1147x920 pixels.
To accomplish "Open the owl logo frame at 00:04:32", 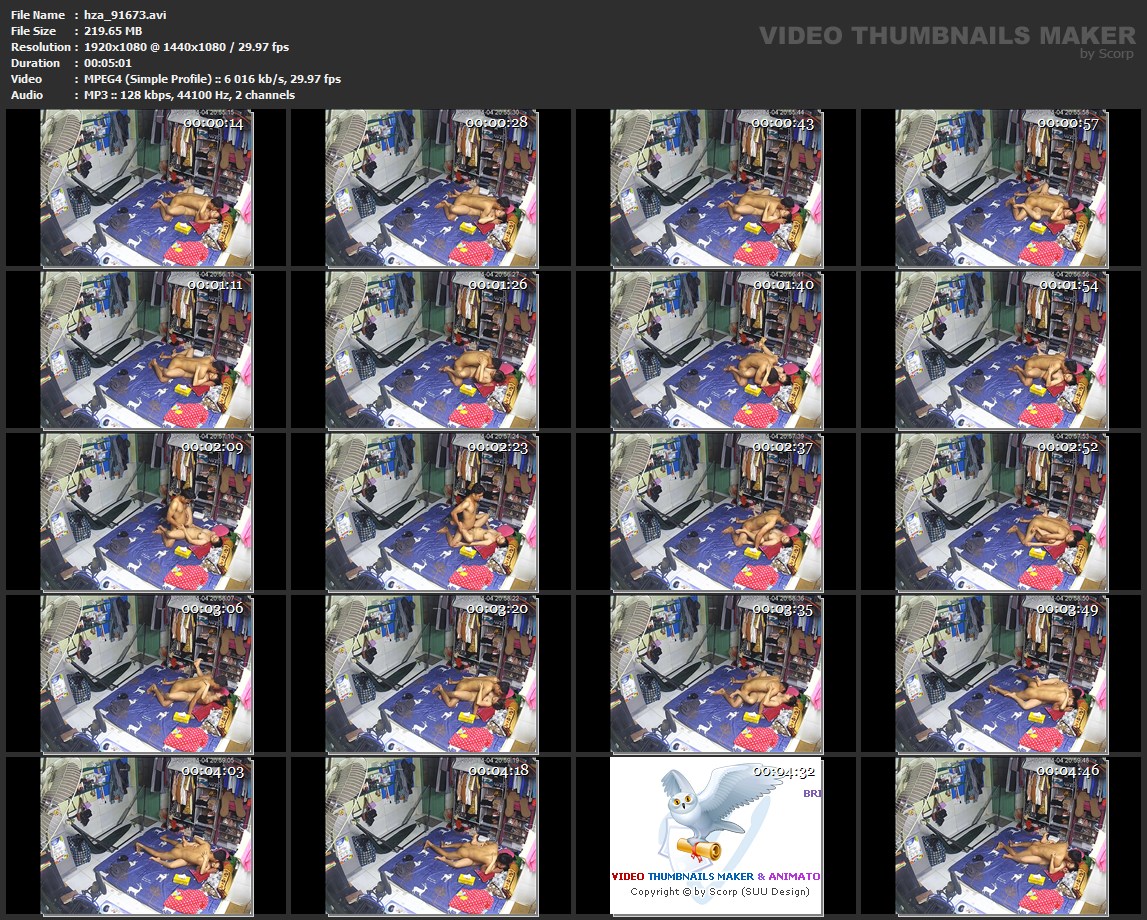I will [716, 836].
